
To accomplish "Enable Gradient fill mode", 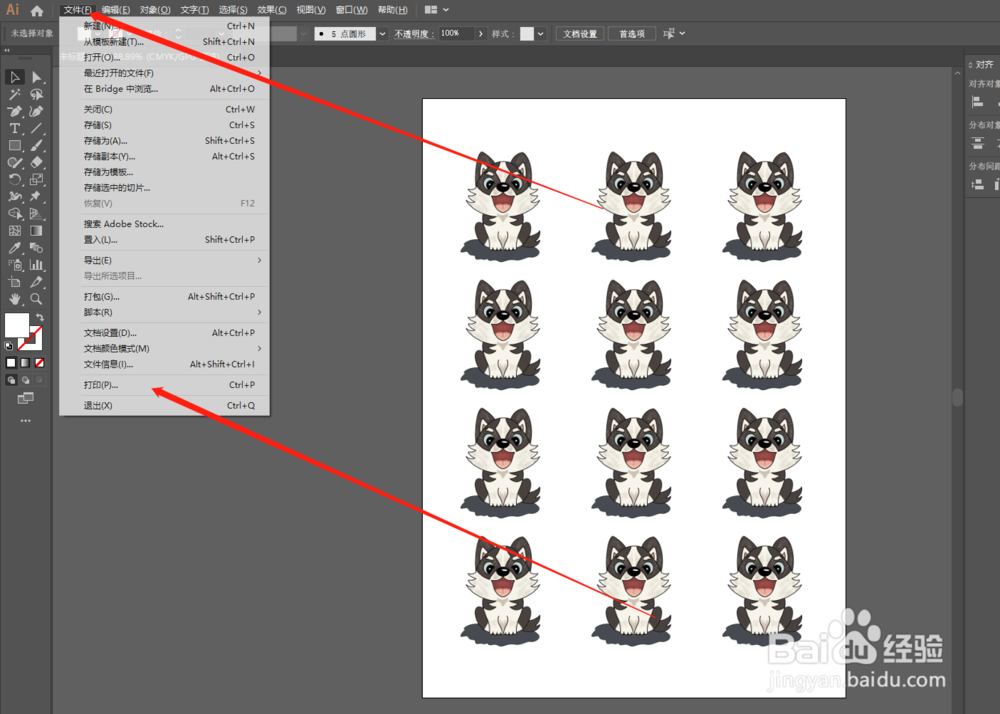I will coord(25,363).
